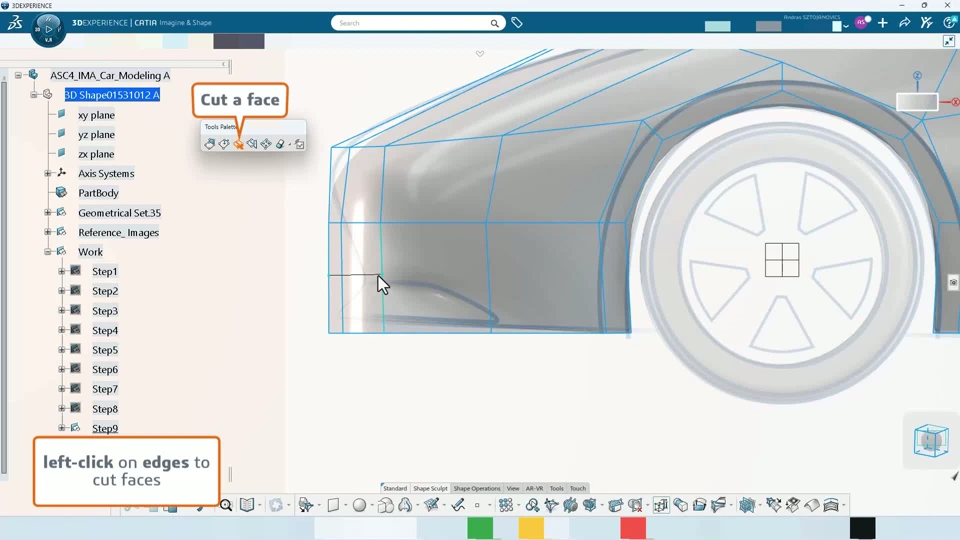
Task: Expand the Geometrical Set.35 node
Action: 48,212
